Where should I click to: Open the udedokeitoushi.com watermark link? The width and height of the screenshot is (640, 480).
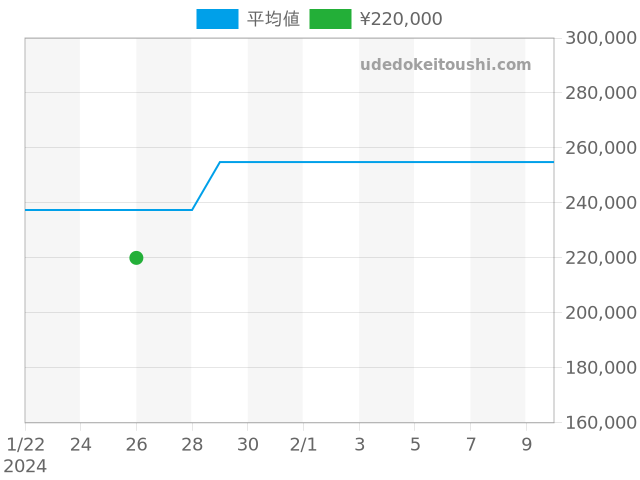point(445,65)
